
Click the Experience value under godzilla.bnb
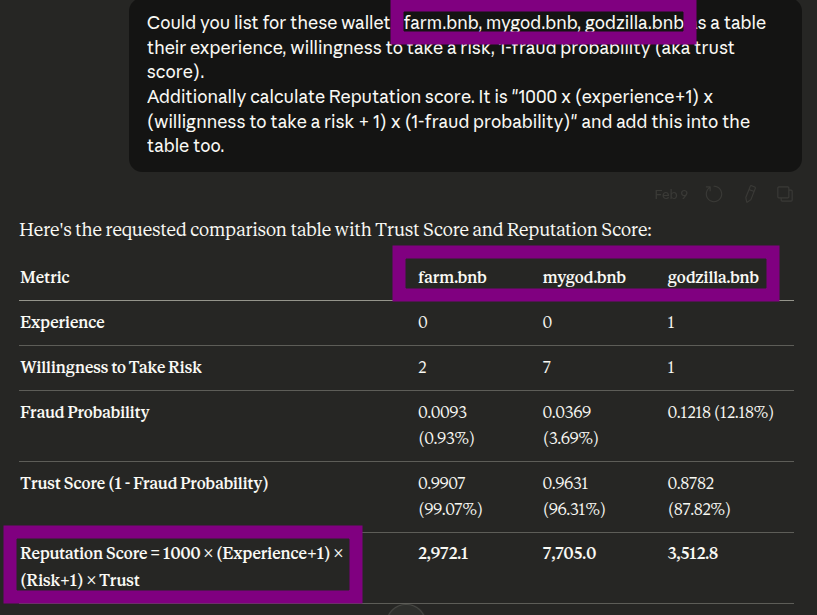(x=671, y=323)
